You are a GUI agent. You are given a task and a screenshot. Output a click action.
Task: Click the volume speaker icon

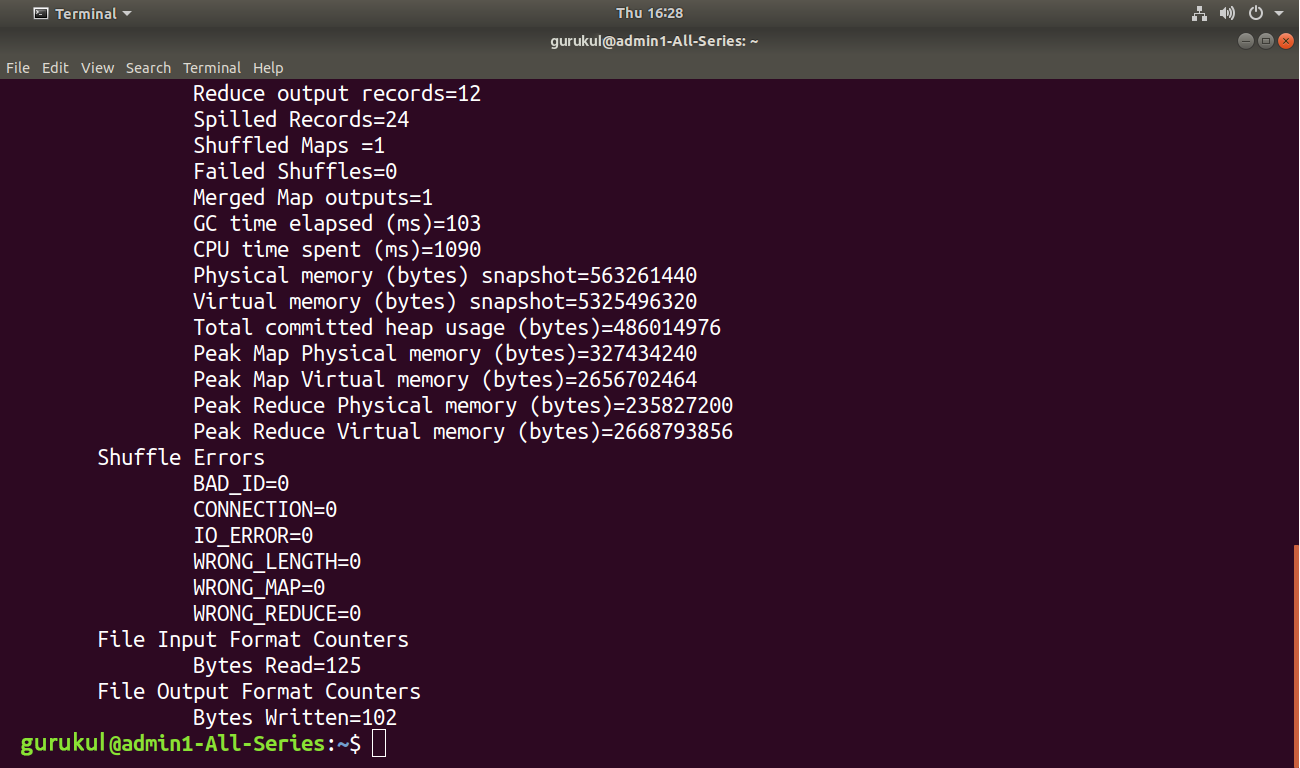point(1227,14)
